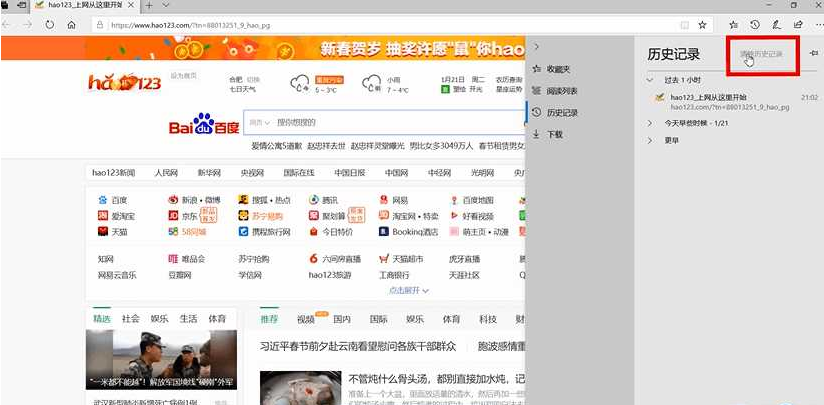The height and width of the screenshot is (405, 824).
Task: Click the 人民网 link
Action: point(166,173)
